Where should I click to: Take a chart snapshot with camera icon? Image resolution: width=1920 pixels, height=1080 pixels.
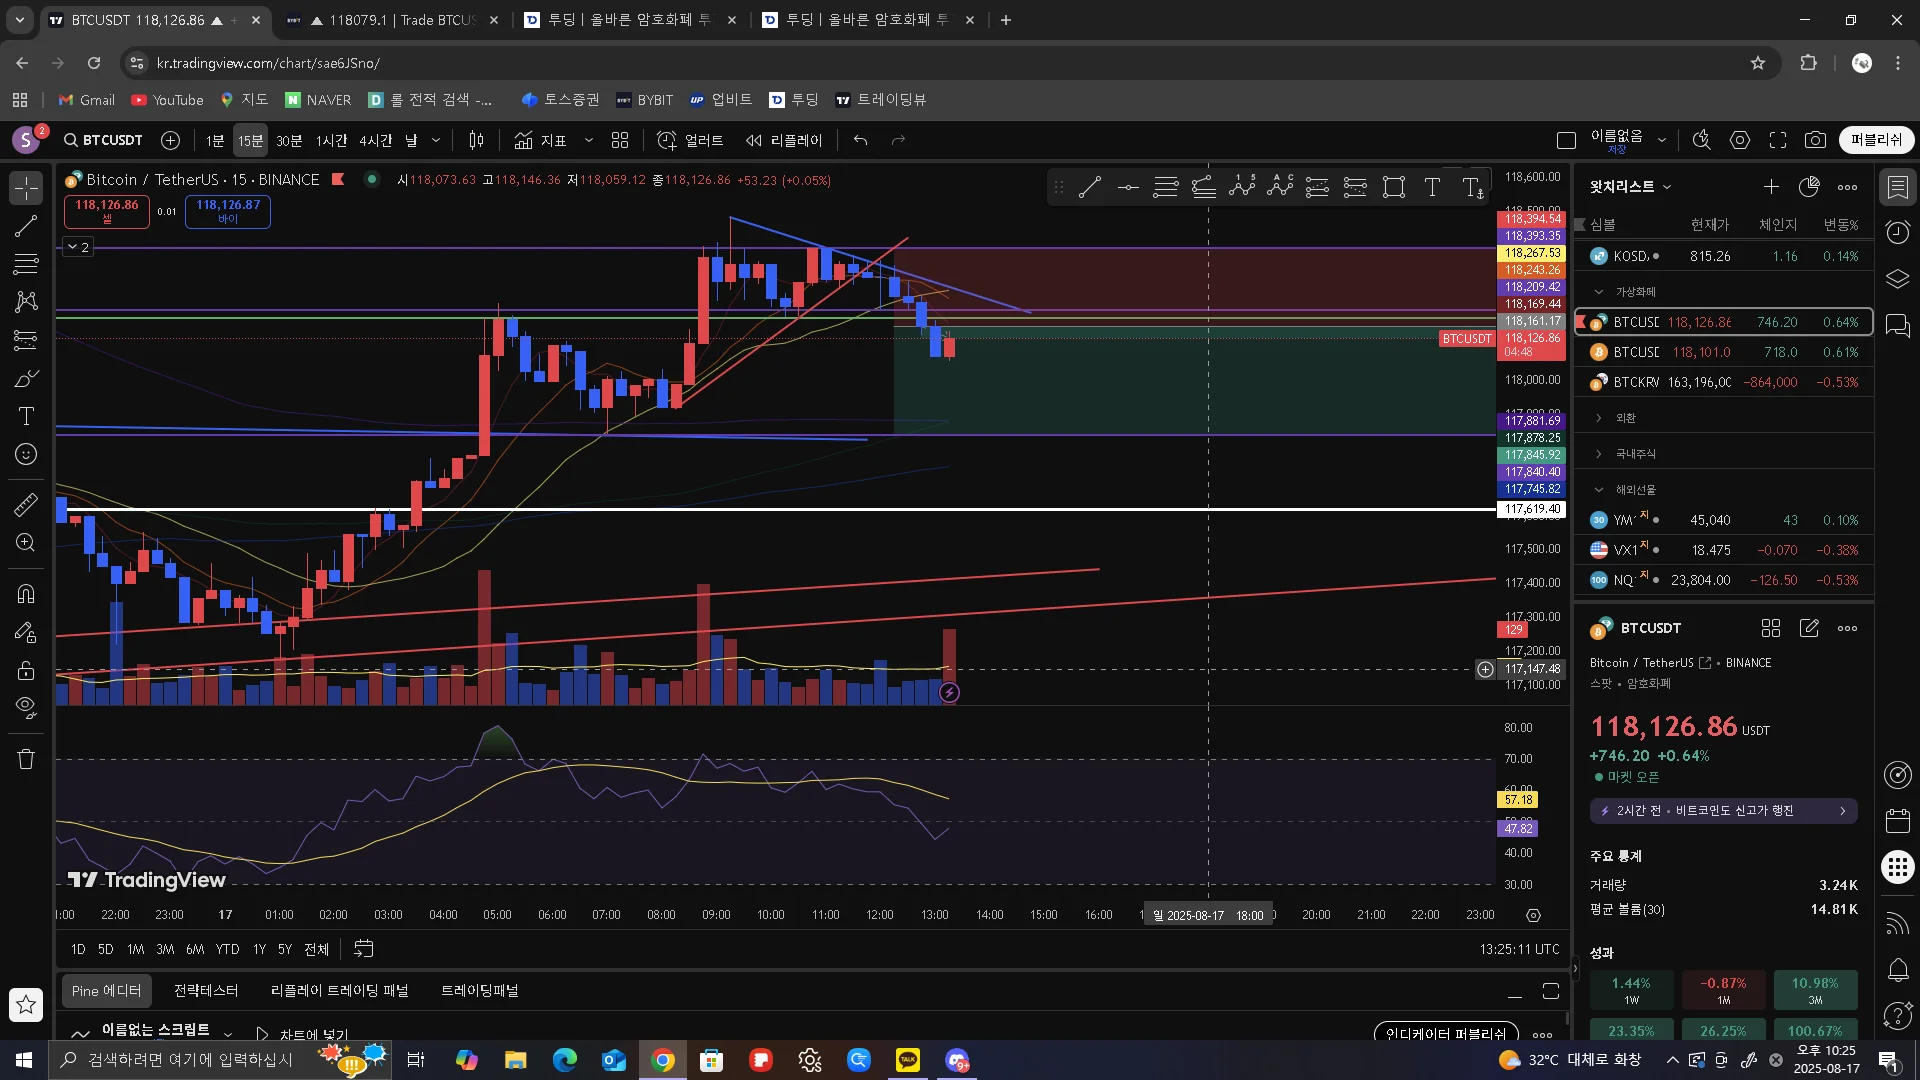(x=1815, y=140)
